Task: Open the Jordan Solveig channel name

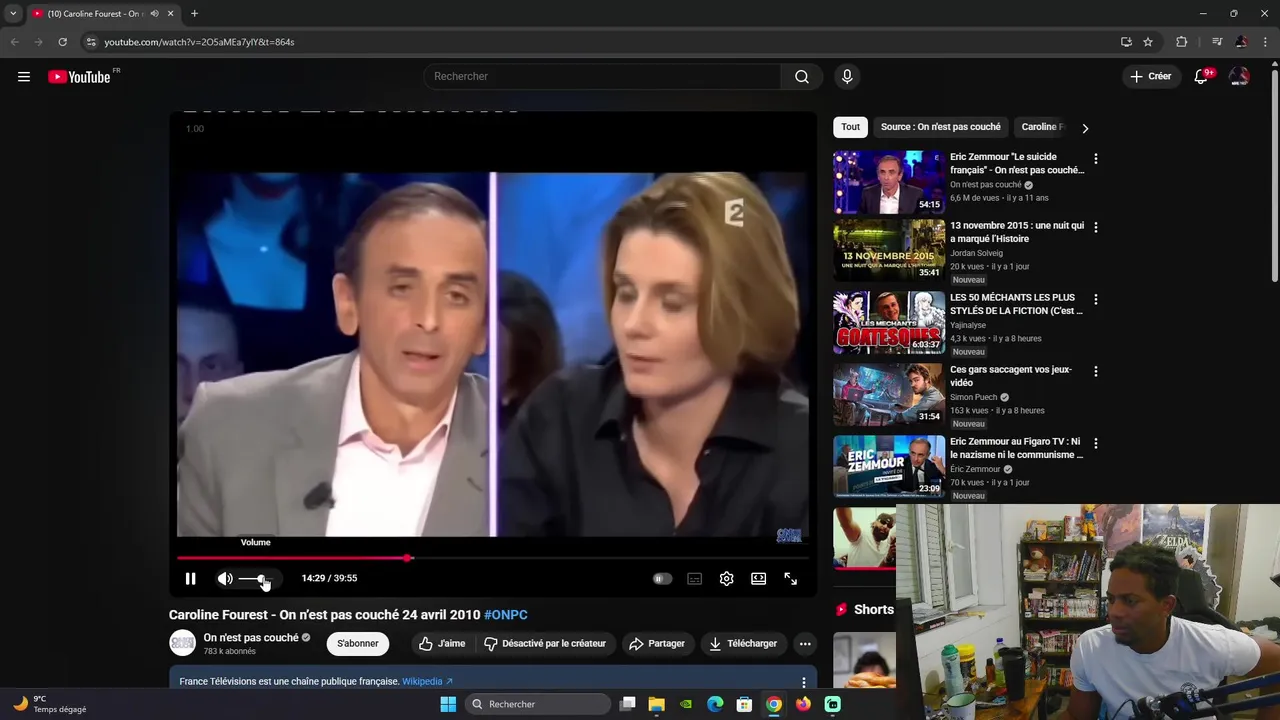Action: point(976,253)
